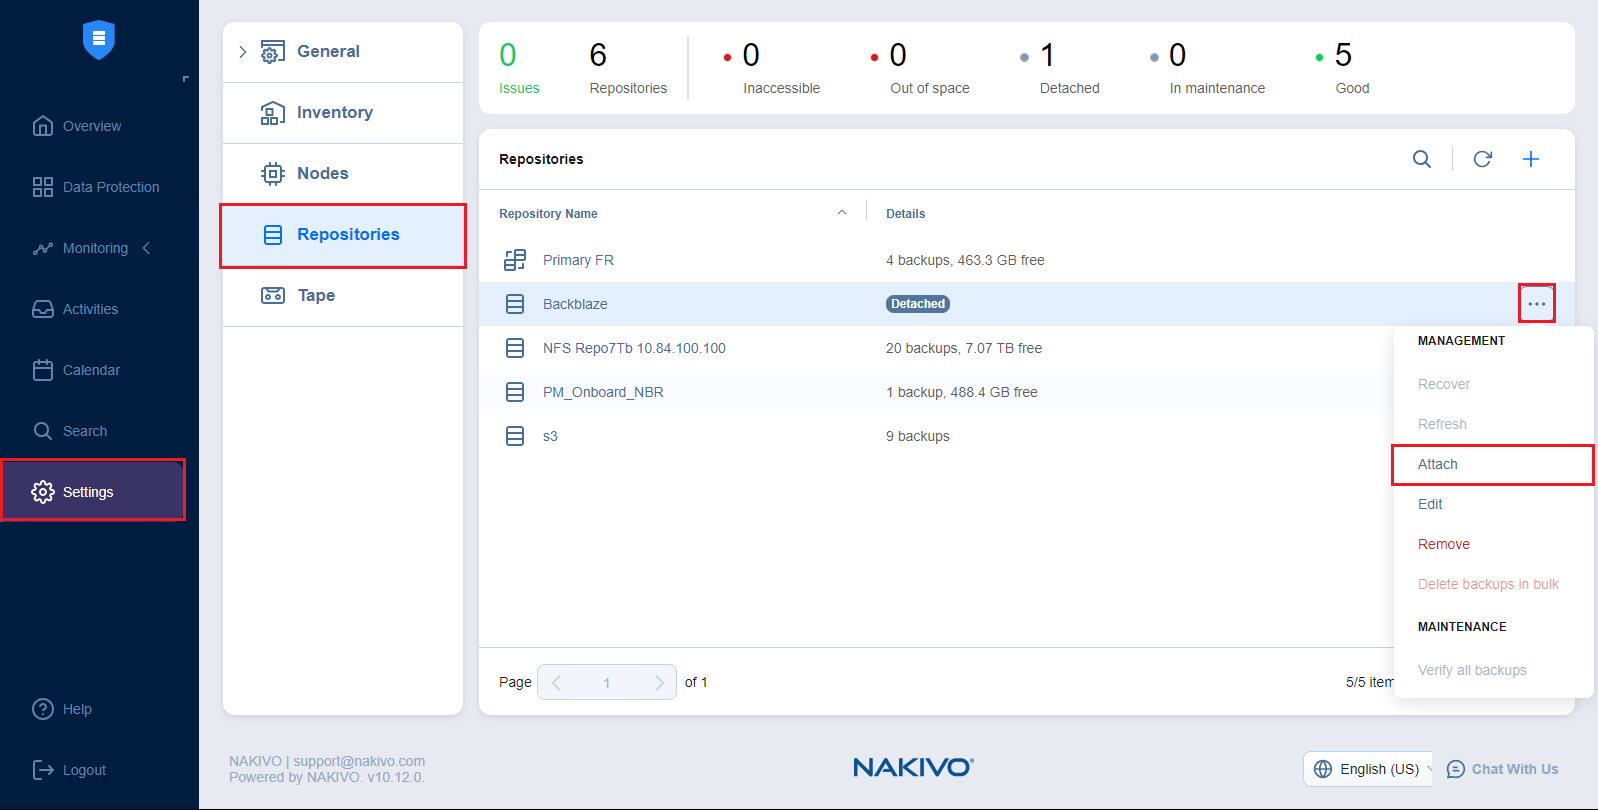Go to next page arrow in pagination
This screenshot has height=810, width=1598.
659,682
